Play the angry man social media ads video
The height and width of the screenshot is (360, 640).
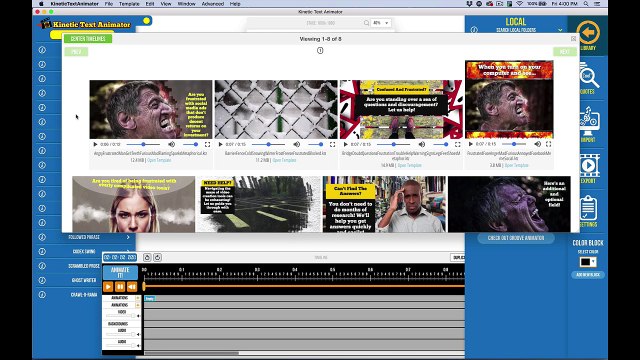pyautogui.click(x=95, y=144)
